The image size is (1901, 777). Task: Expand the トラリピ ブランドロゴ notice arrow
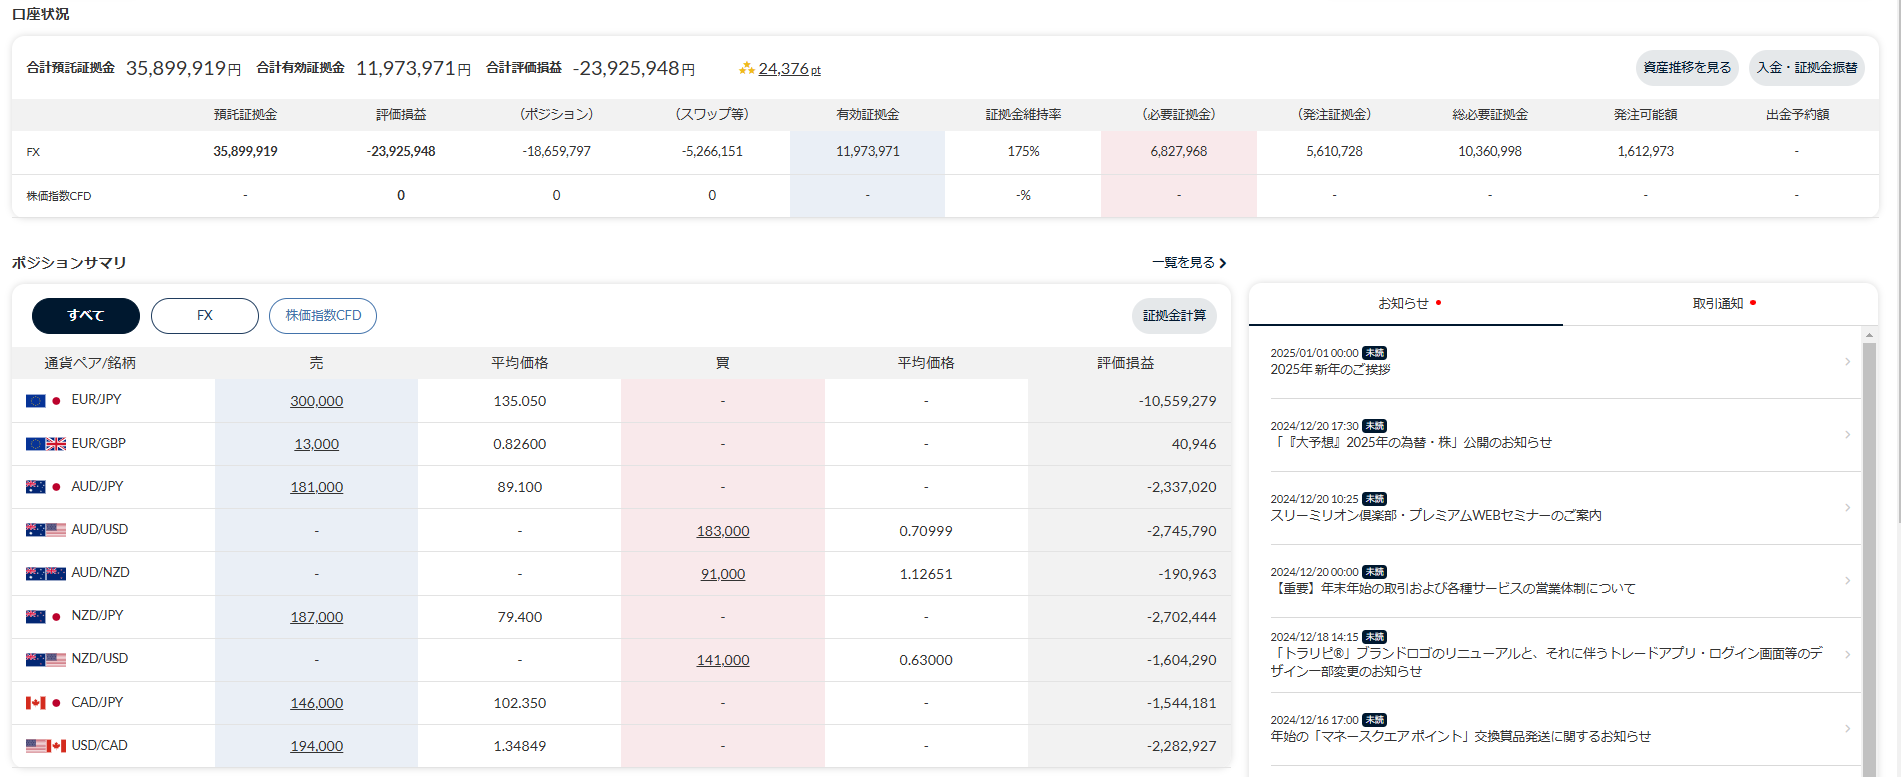[1848, 655]
